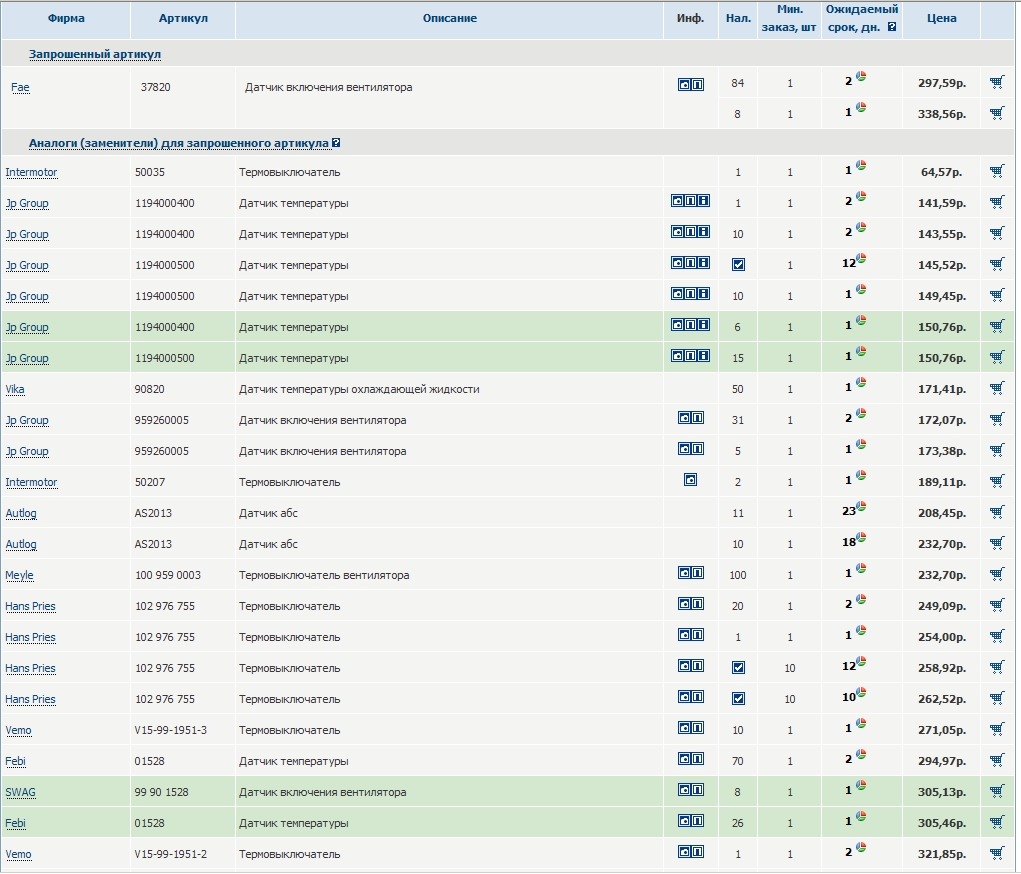Click cart icon in the 294,97р. Febi row
1021x874 pixels.
point(996,760)
